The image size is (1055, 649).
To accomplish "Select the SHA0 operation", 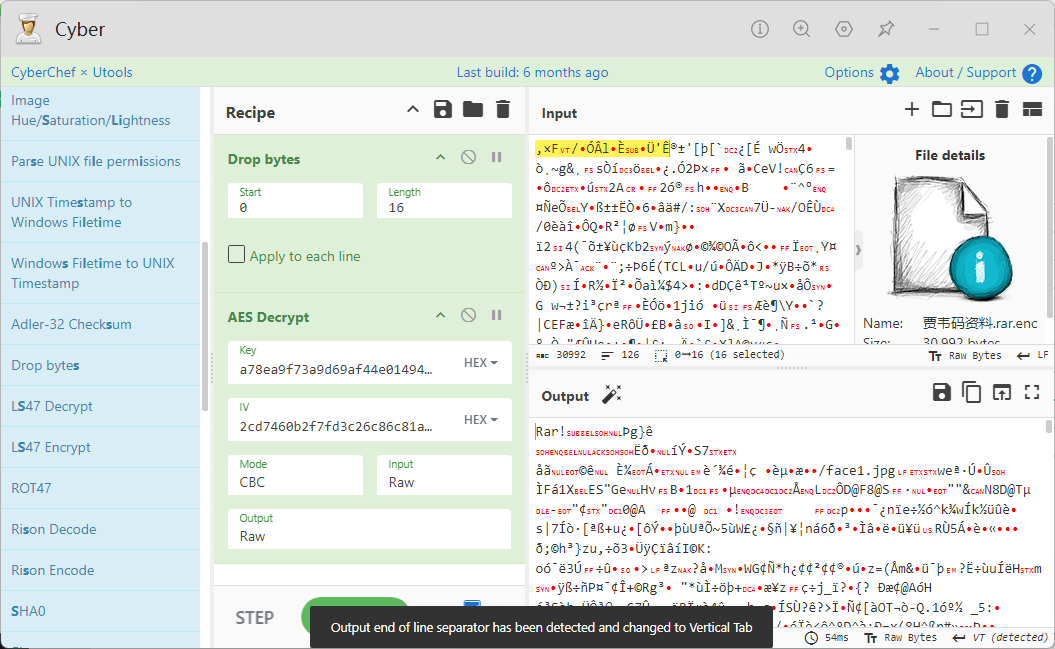I will click(100, 611).
